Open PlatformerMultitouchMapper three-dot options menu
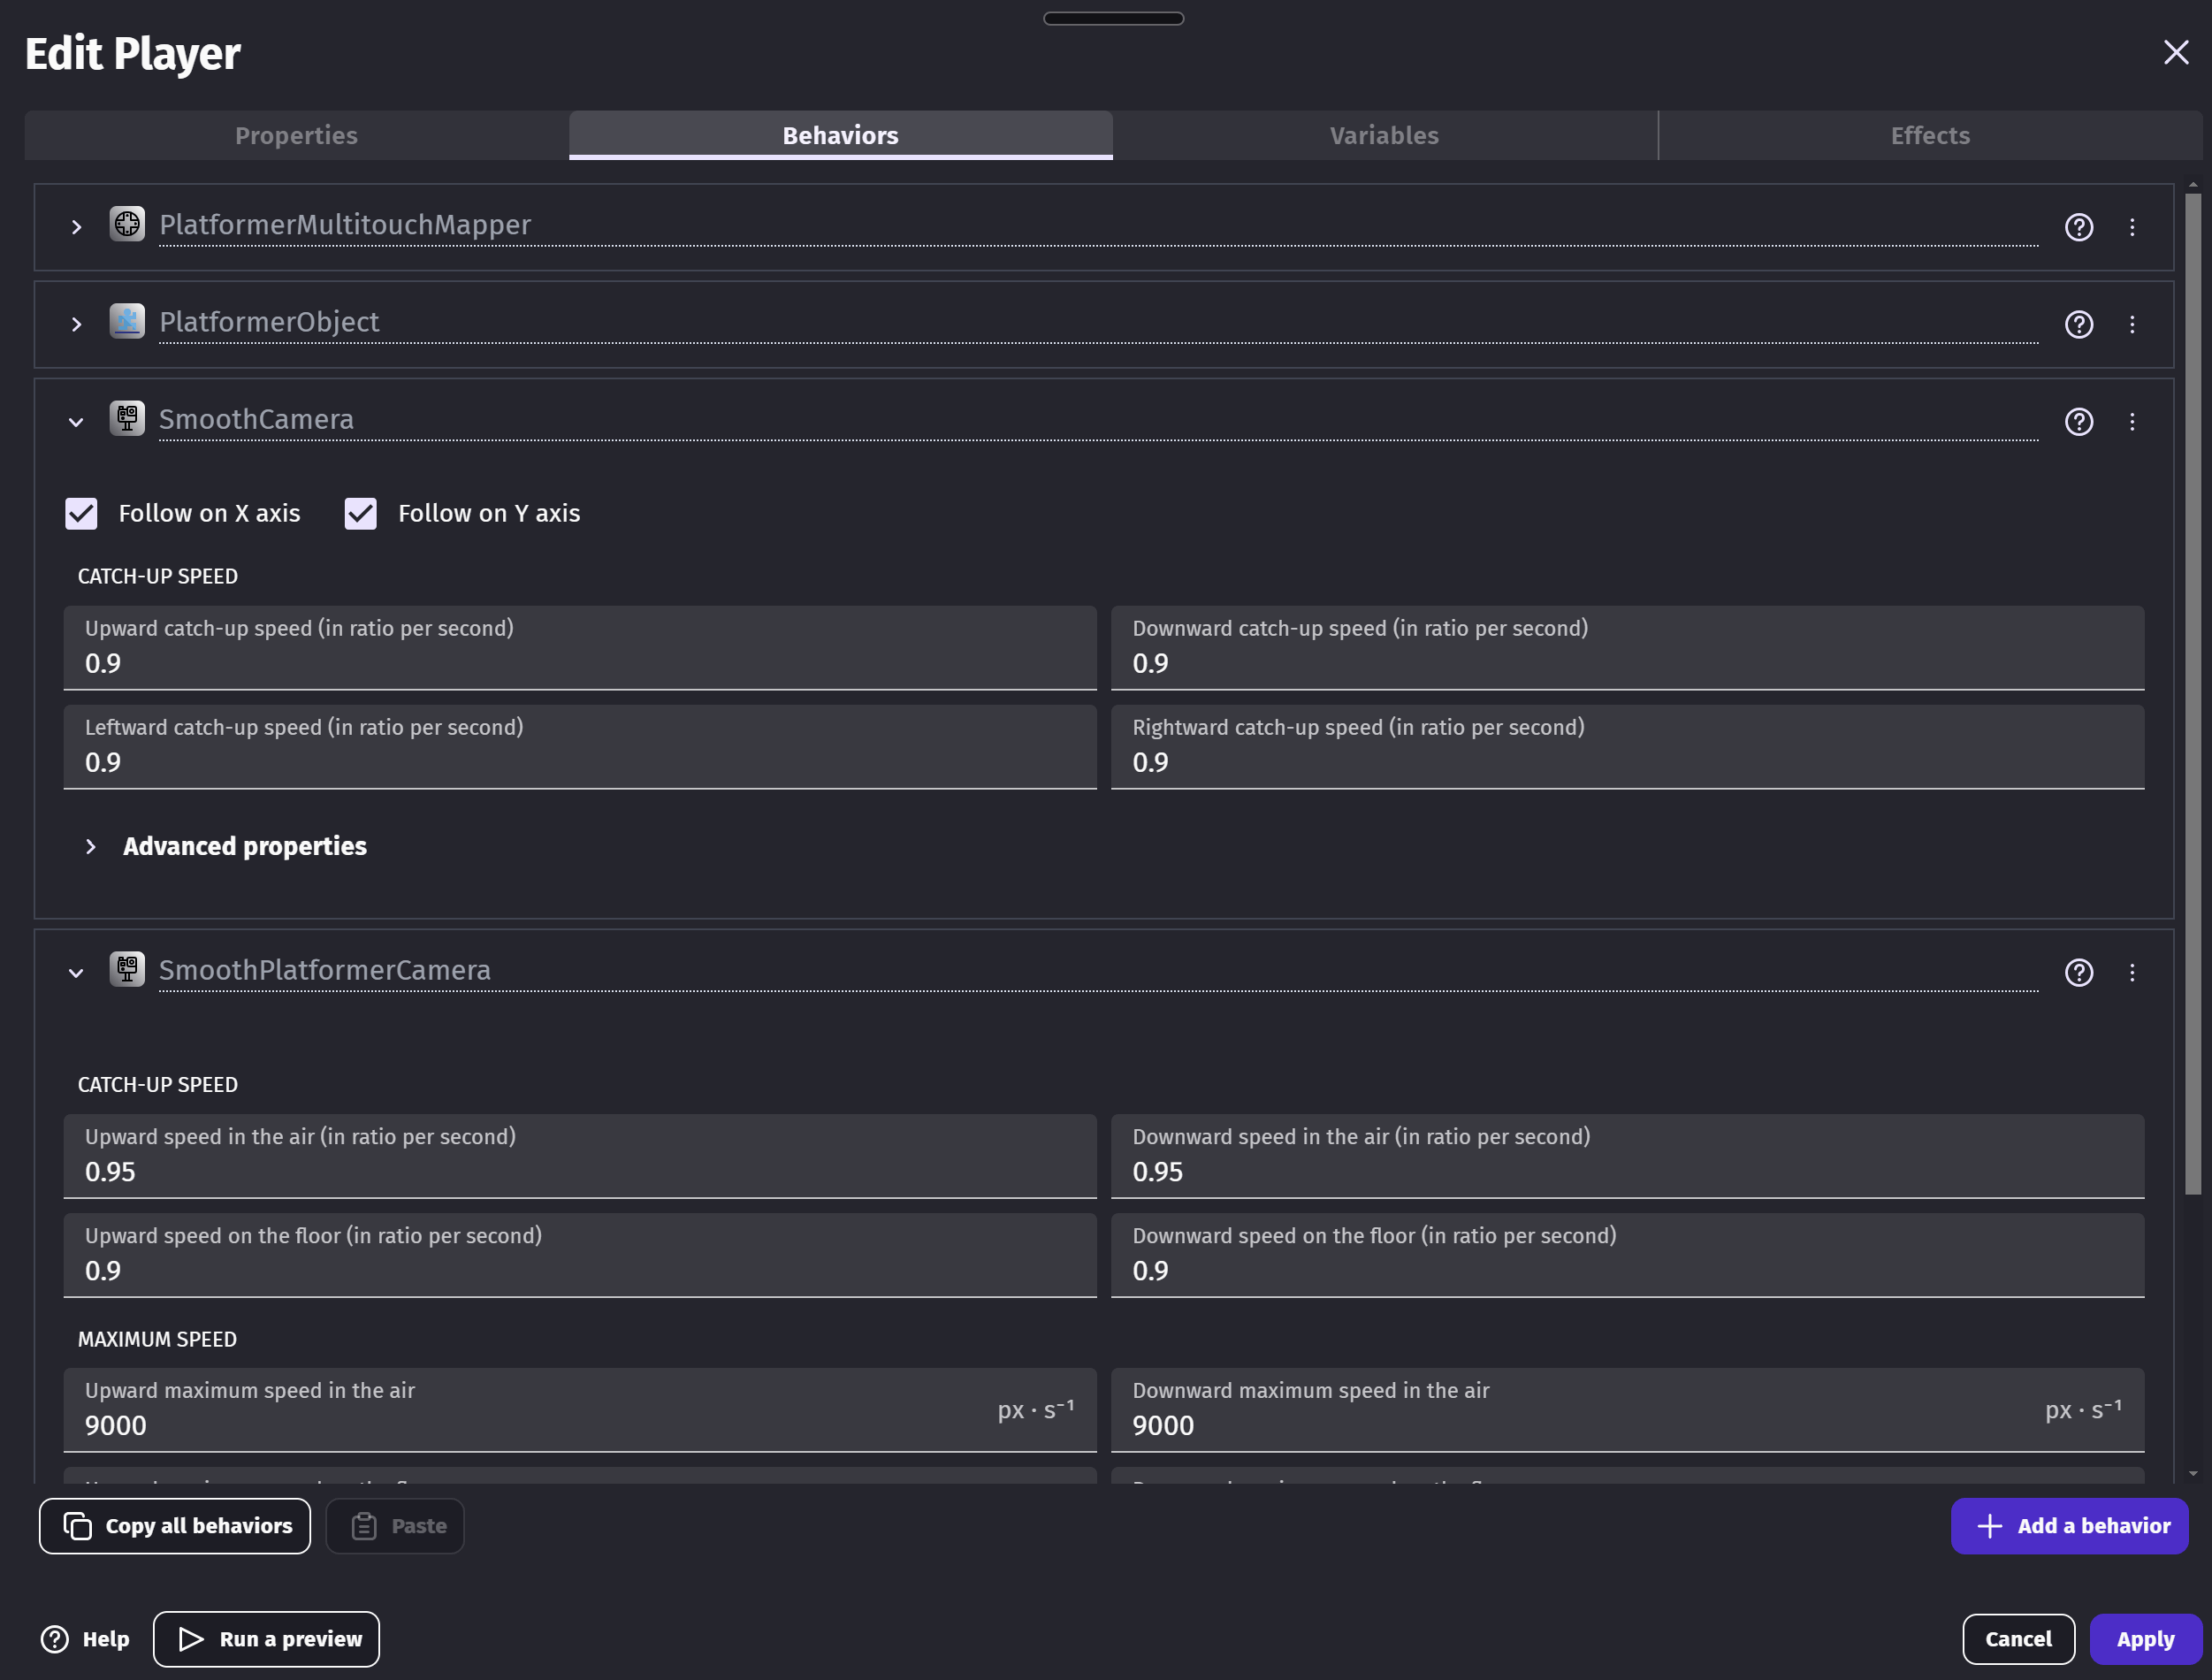The height and width of the screenshot is (1680, 2212). pos(2131,227)
